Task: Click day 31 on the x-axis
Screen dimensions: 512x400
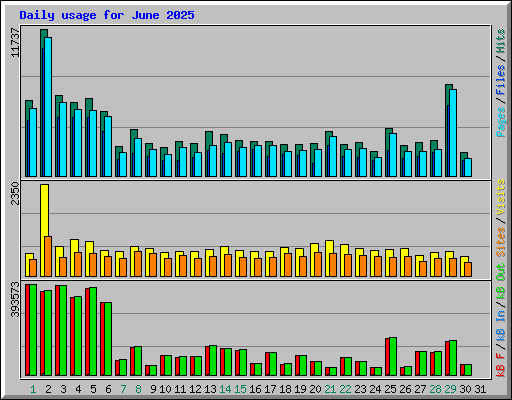Action: 480,389
